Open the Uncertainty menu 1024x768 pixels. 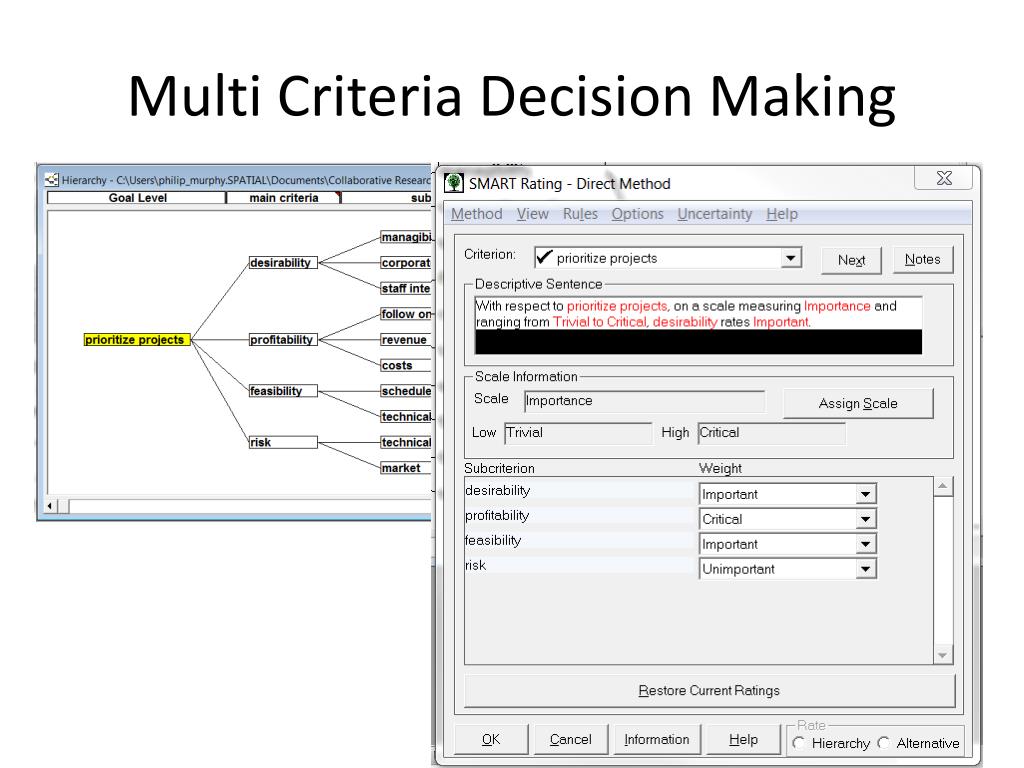coord(714,214)
